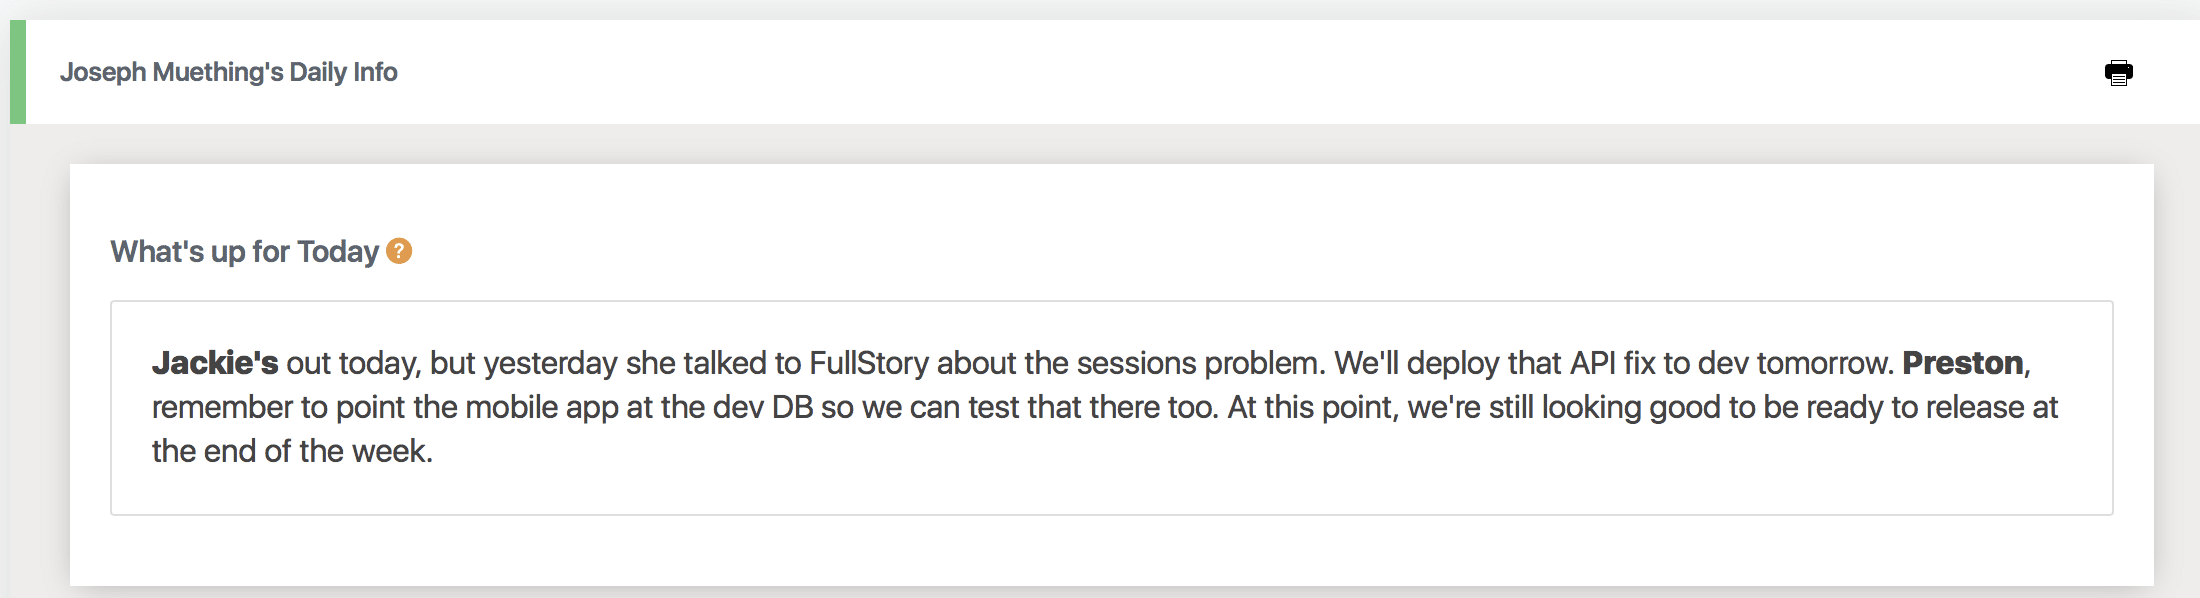The image size is (2200, 598).
Task: Click the word "FullStory" in the message
Action: (868, 363)
